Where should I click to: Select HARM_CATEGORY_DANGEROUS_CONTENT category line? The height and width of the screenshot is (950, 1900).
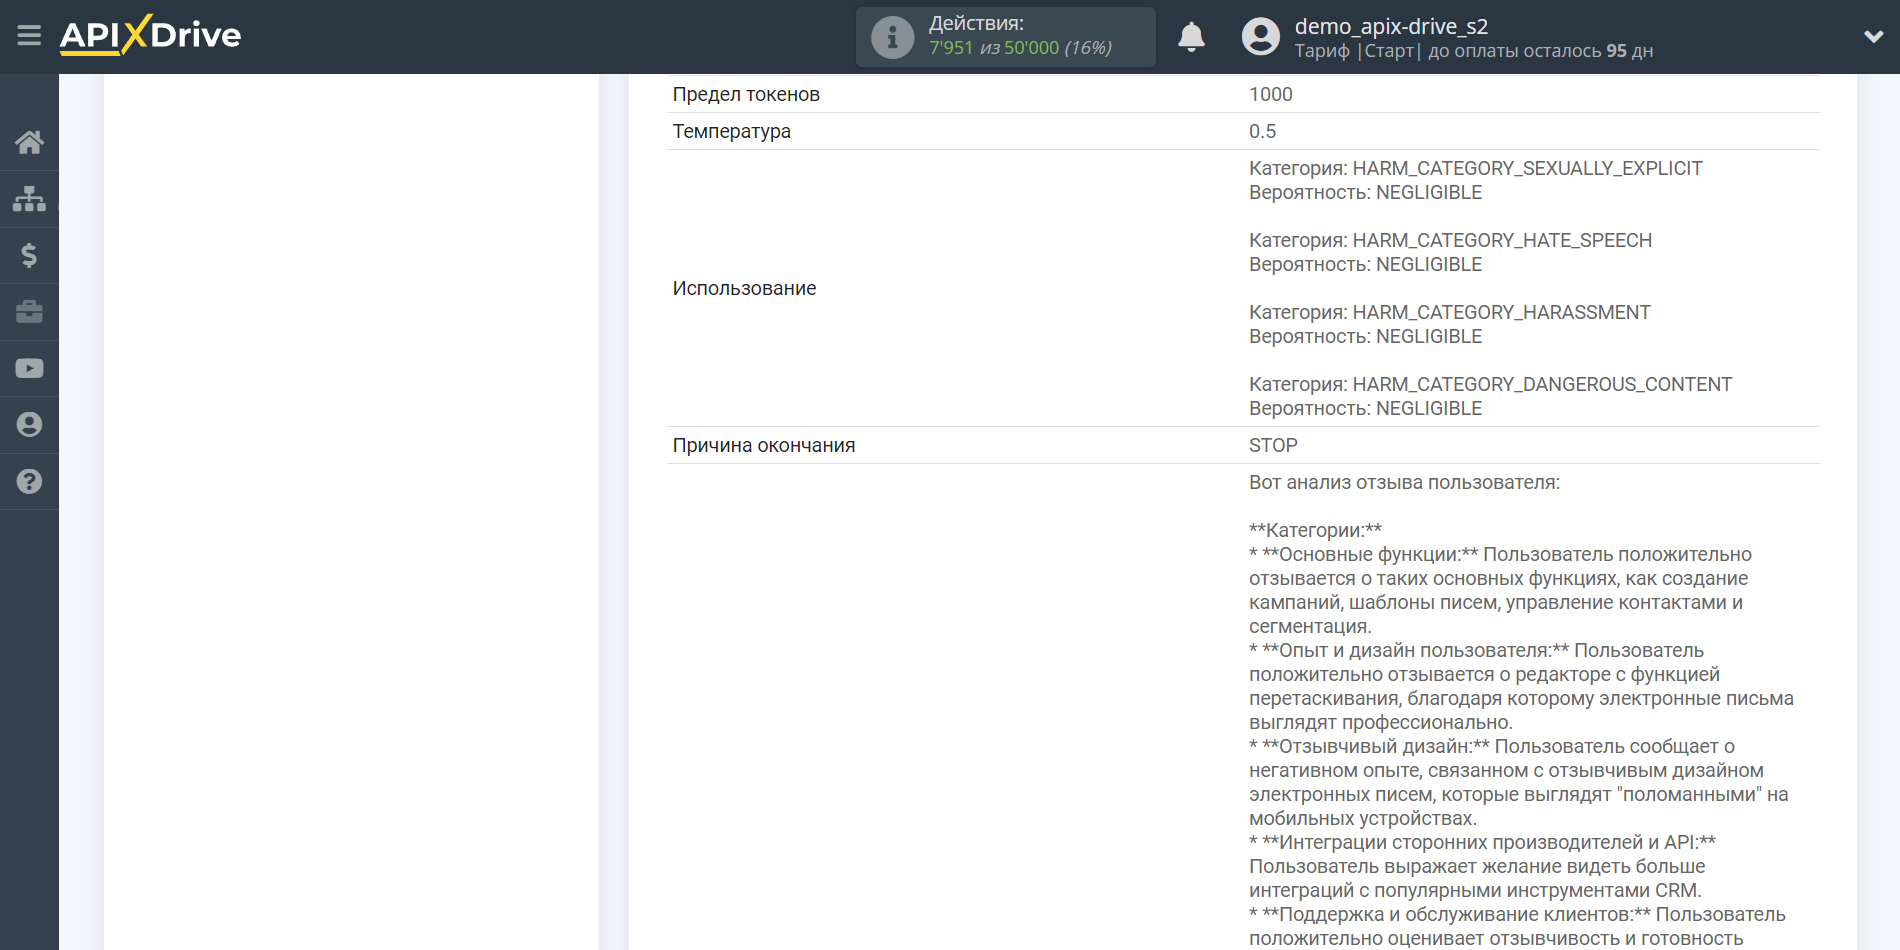pos(1490,384)
